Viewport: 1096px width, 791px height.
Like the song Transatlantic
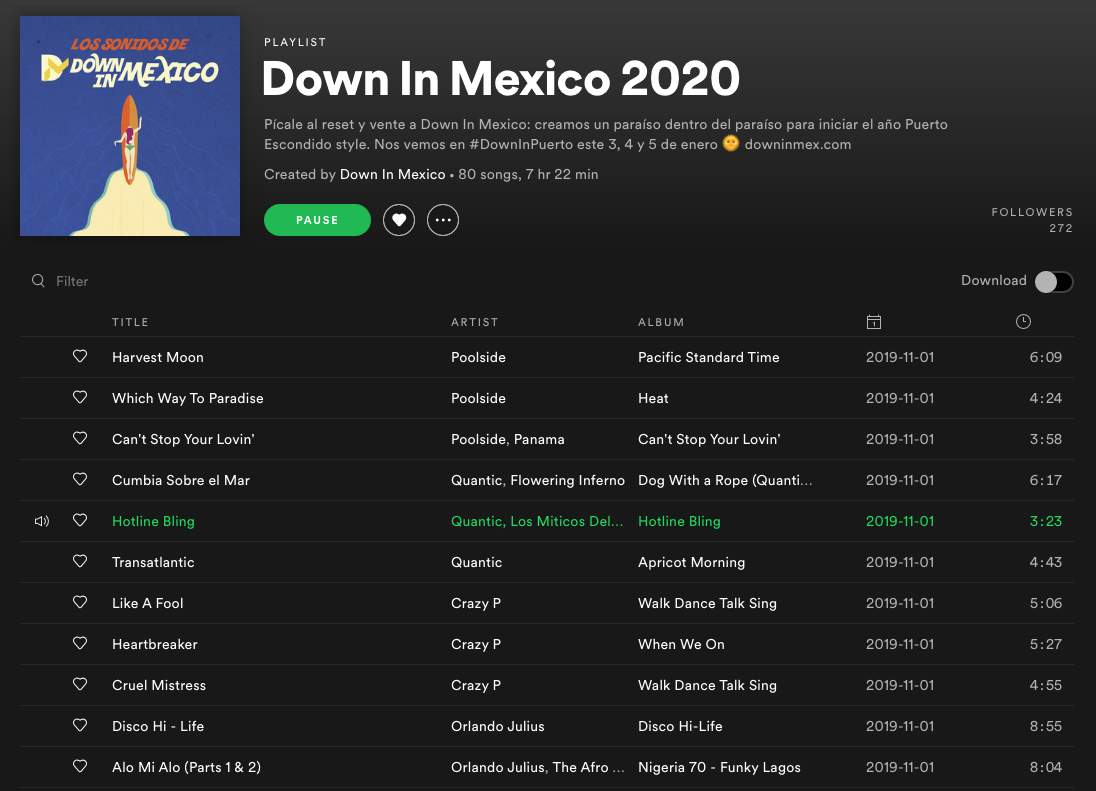point(80,561)
